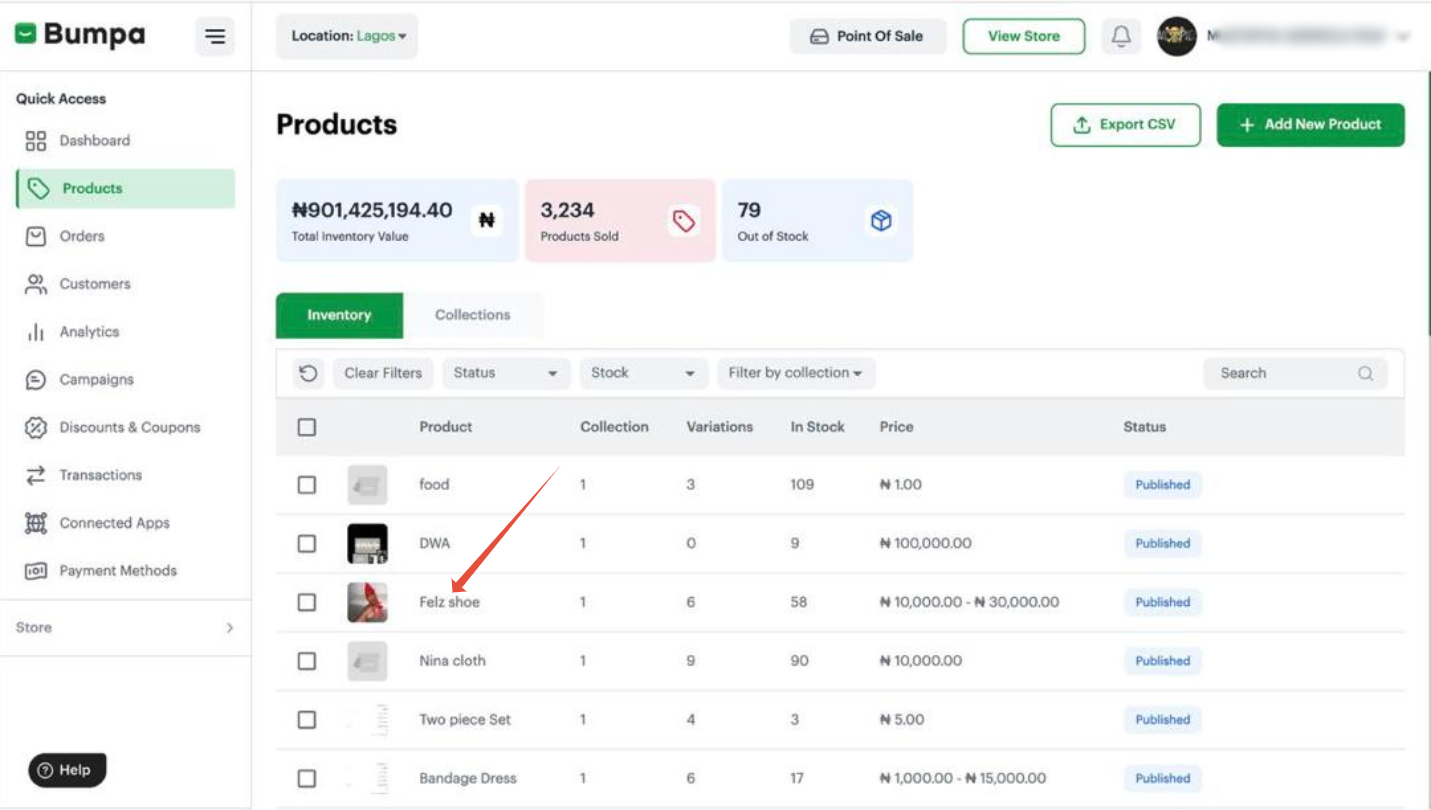This screenshot has width=1431, height=810.
Task: Click the Analytics bar chart icon
Action: tap(36, 332)
